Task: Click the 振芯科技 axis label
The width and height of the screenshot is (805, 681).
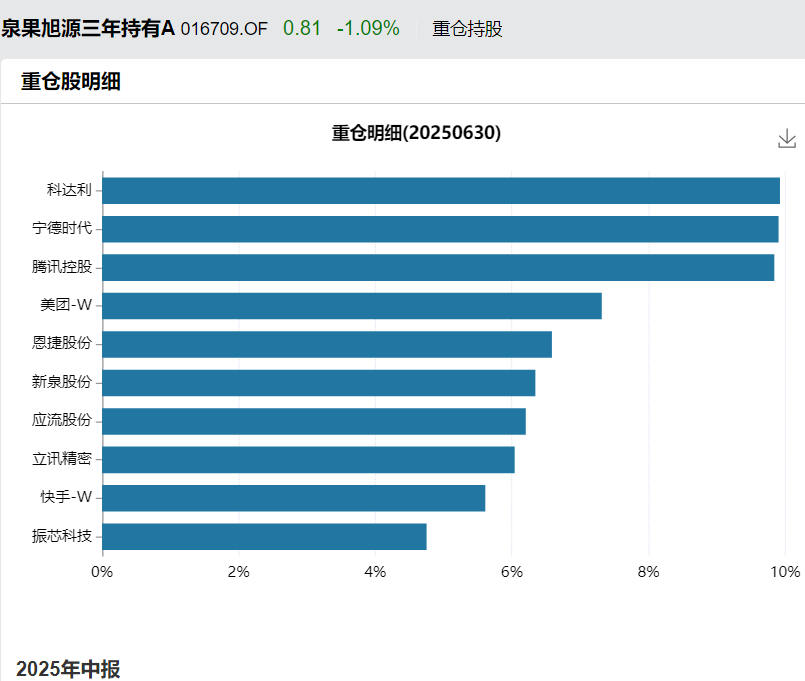Action: tap(62, 536)
